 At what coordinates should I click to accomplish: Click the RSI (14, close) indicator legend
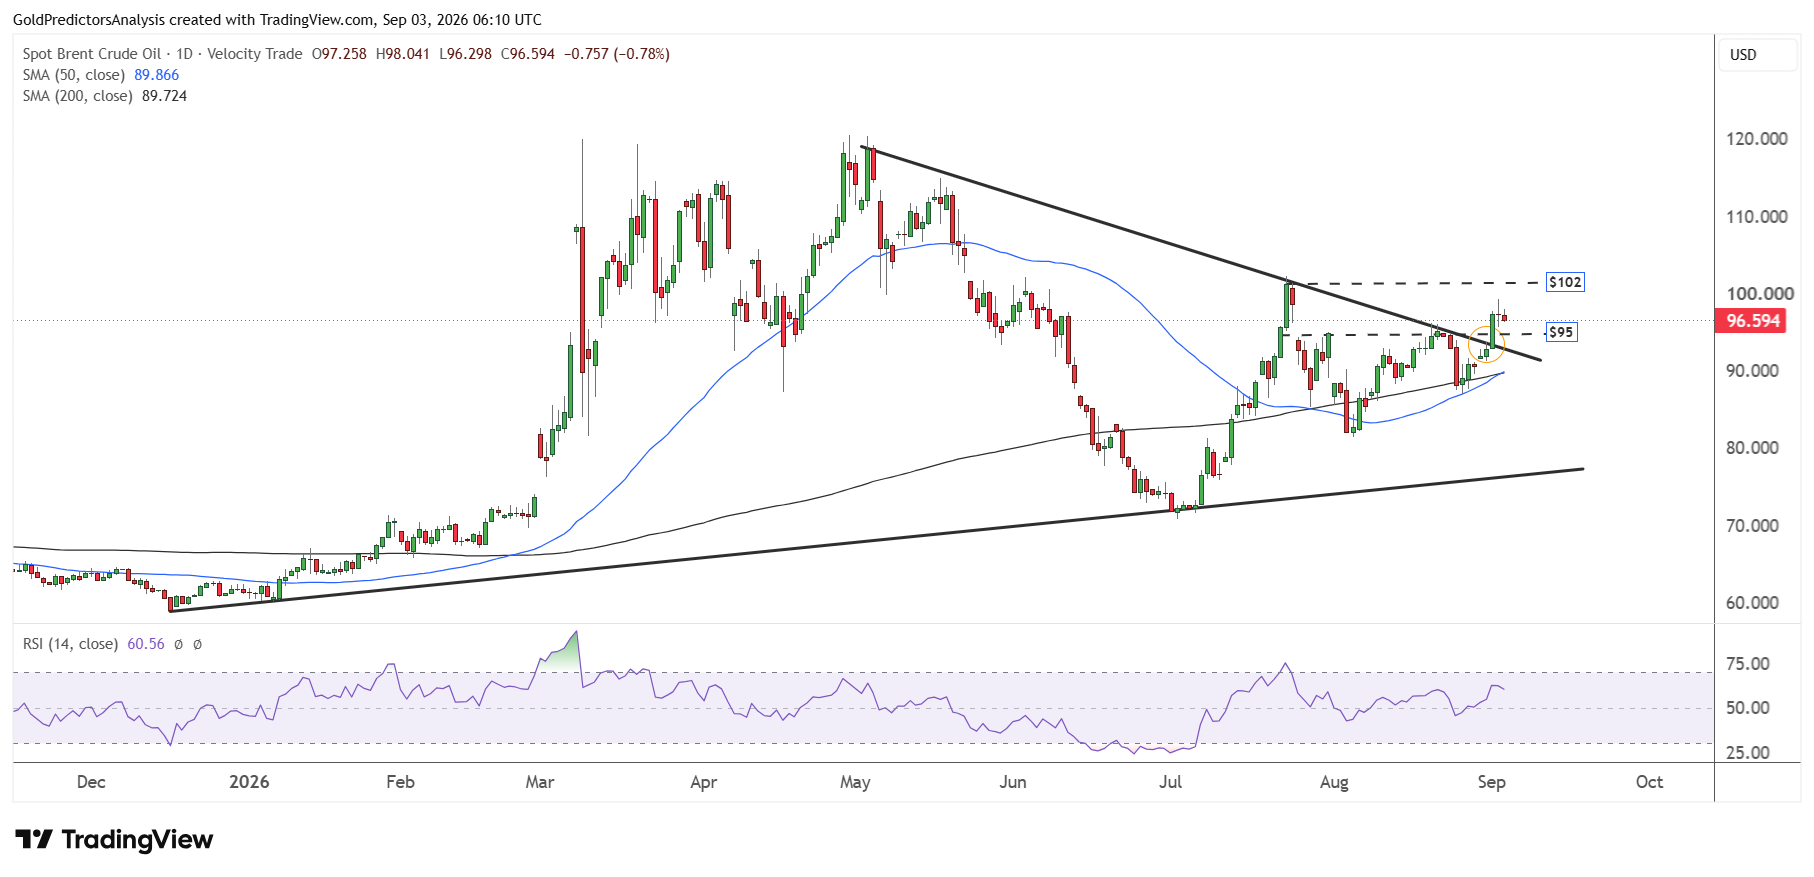click(x=70, y=644)
